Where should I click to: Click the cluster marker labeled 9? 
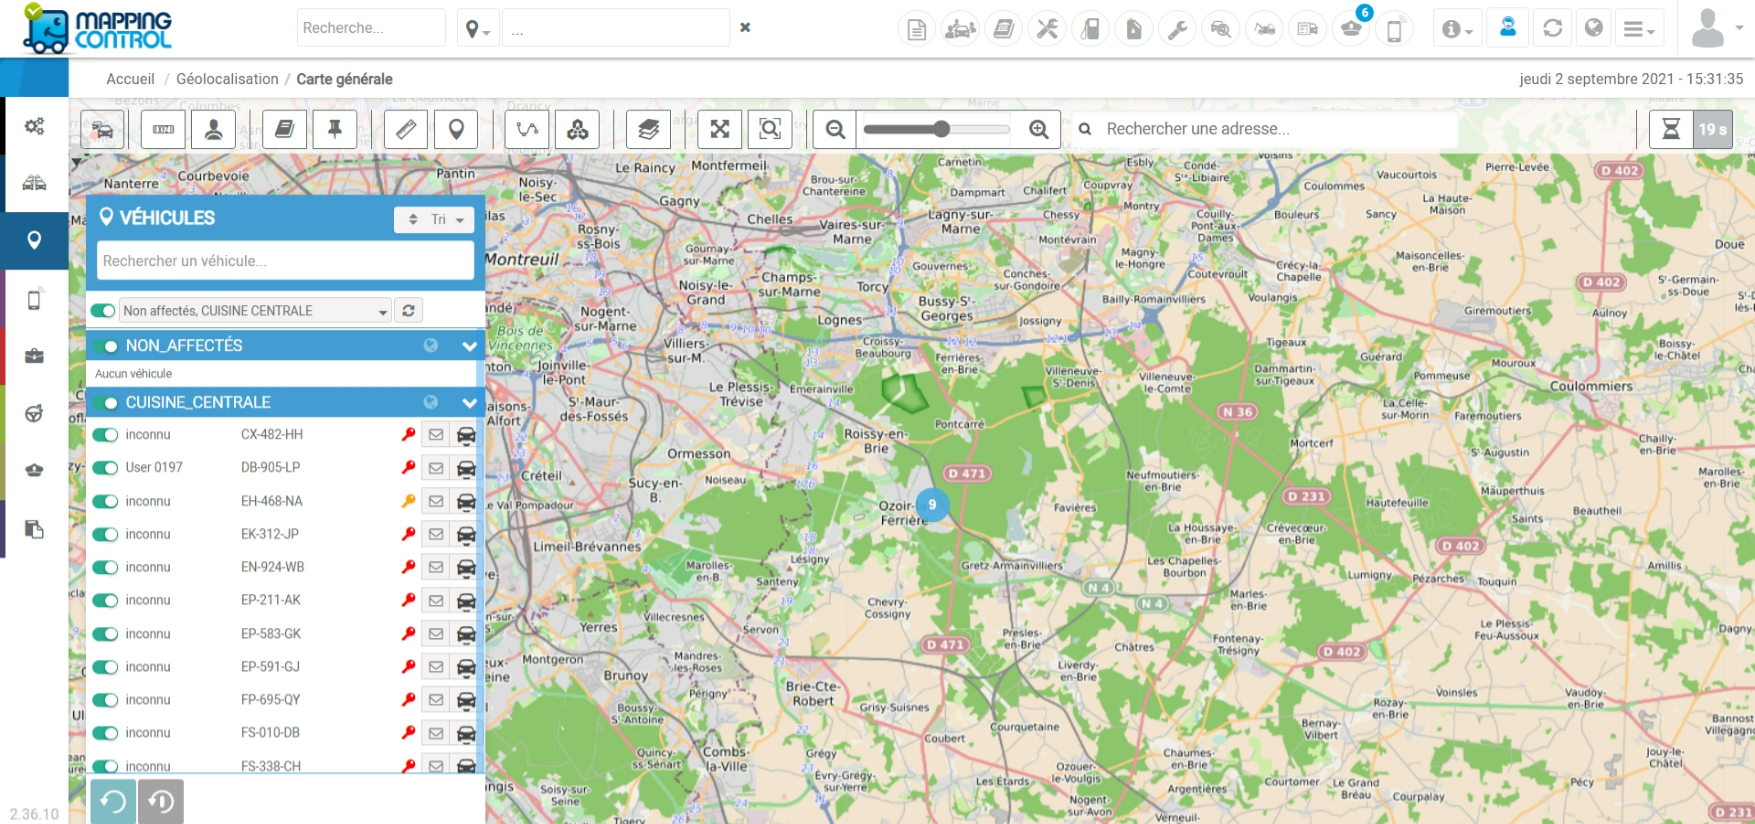point(932,505)
